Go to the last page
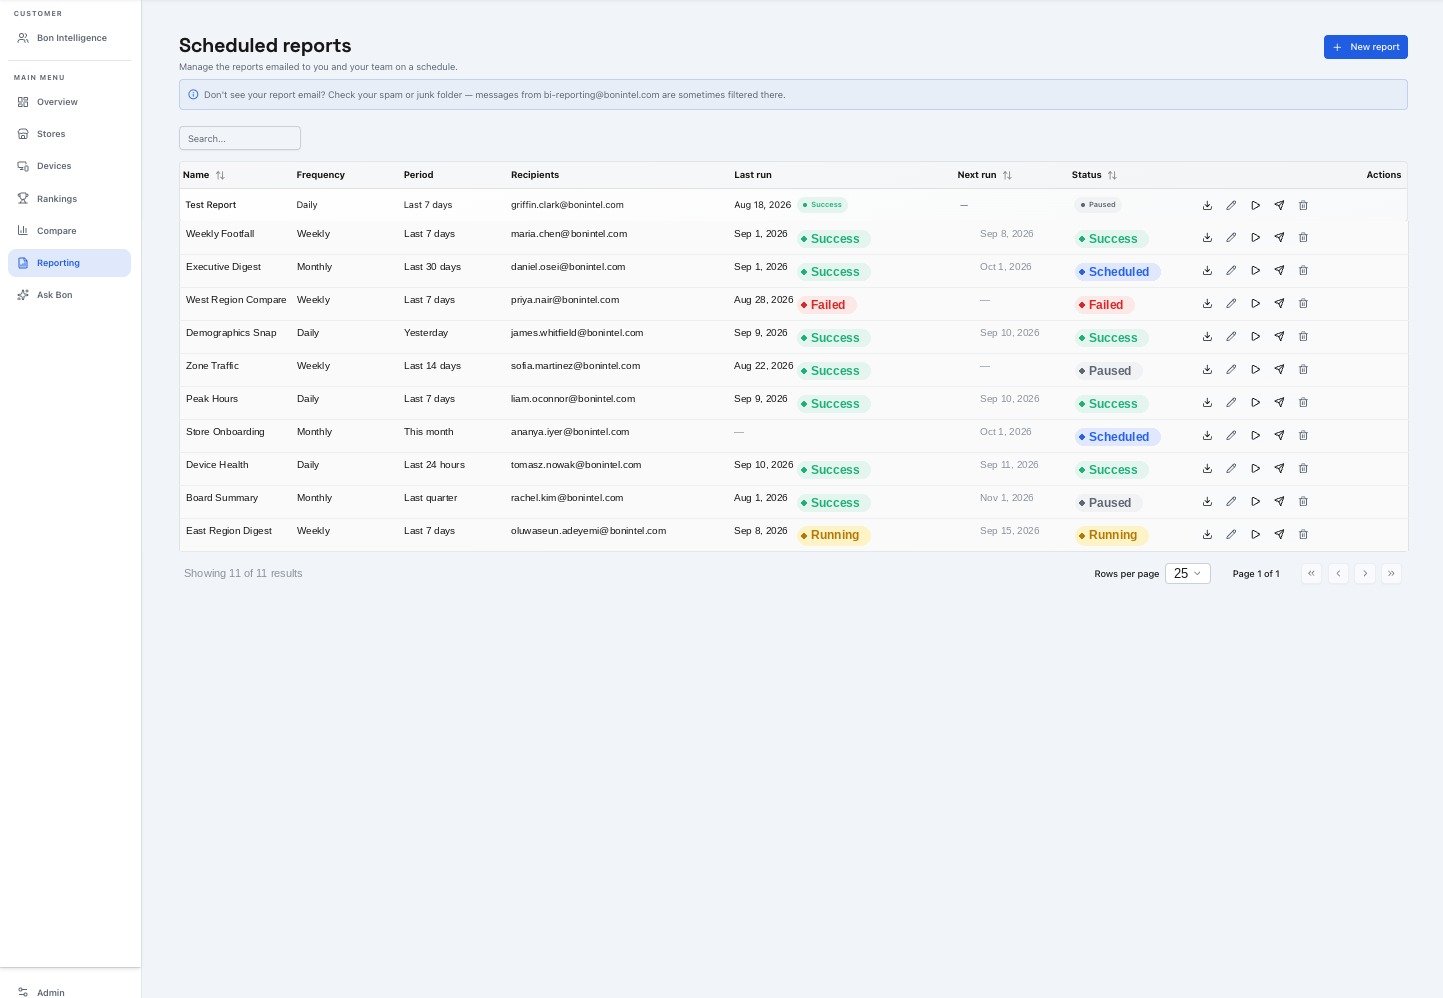Image resolution: width=1443 pixels, height=998 pixels. tap(1391, 574)
